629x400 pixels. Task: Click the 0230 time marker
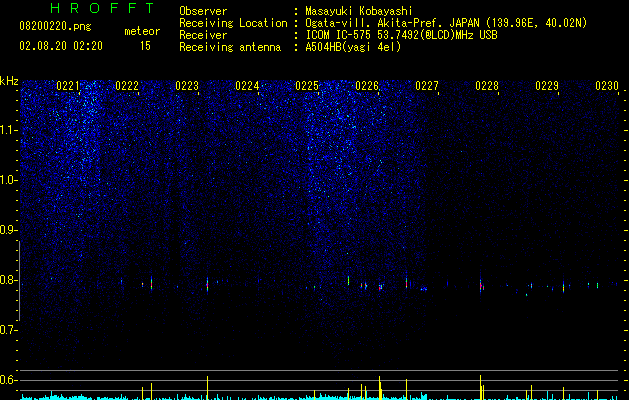pyautogui.click(x=607, y=86)
